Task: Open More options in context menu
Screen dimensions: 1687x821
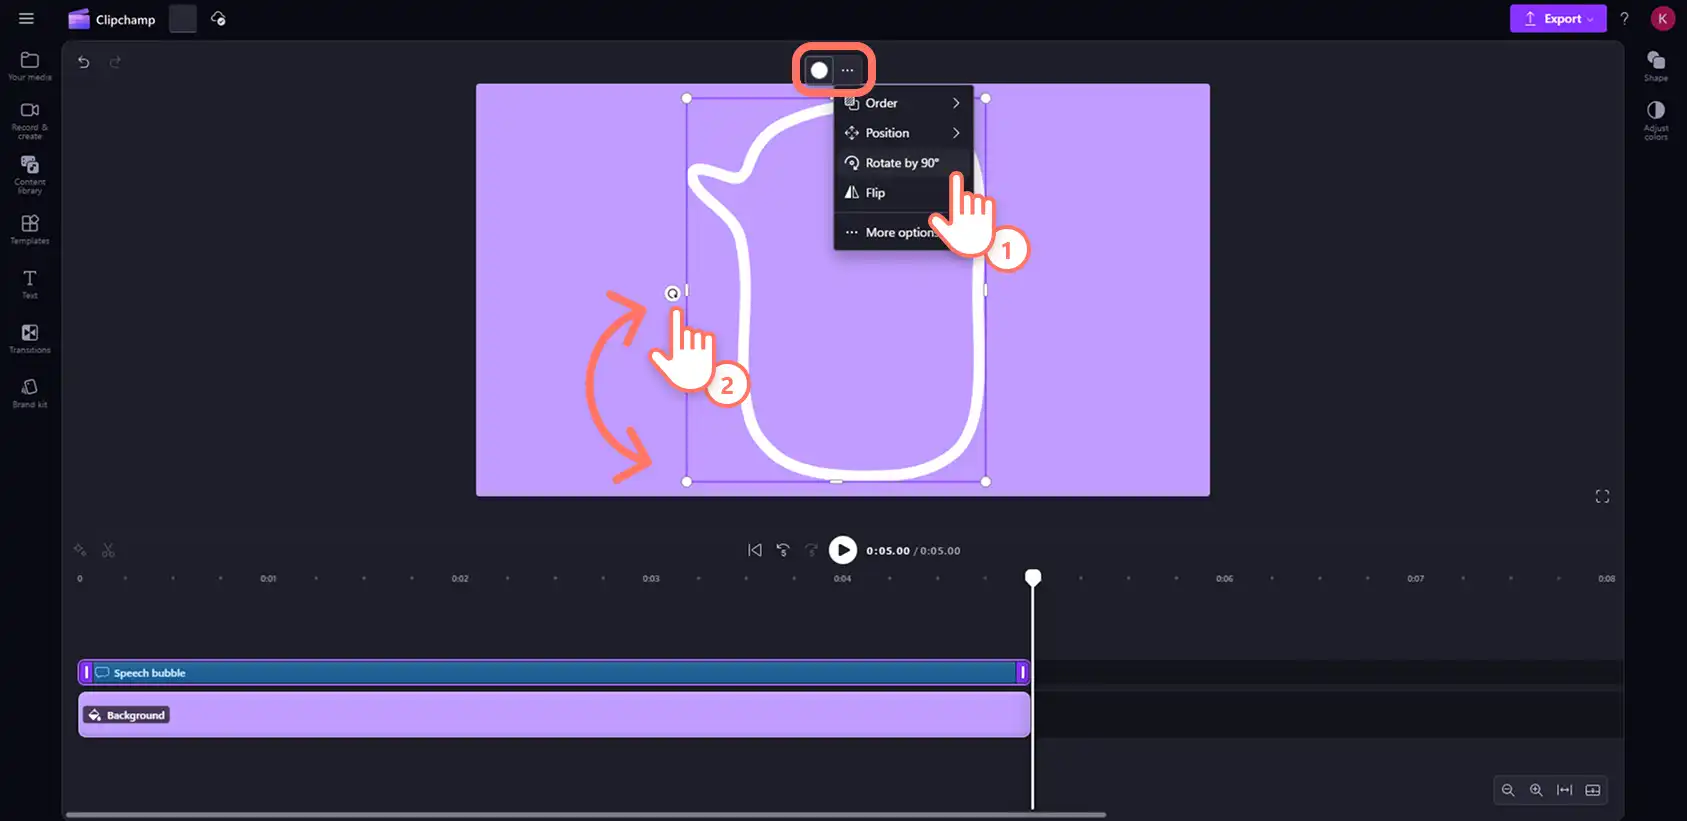Action: point(903,232)
